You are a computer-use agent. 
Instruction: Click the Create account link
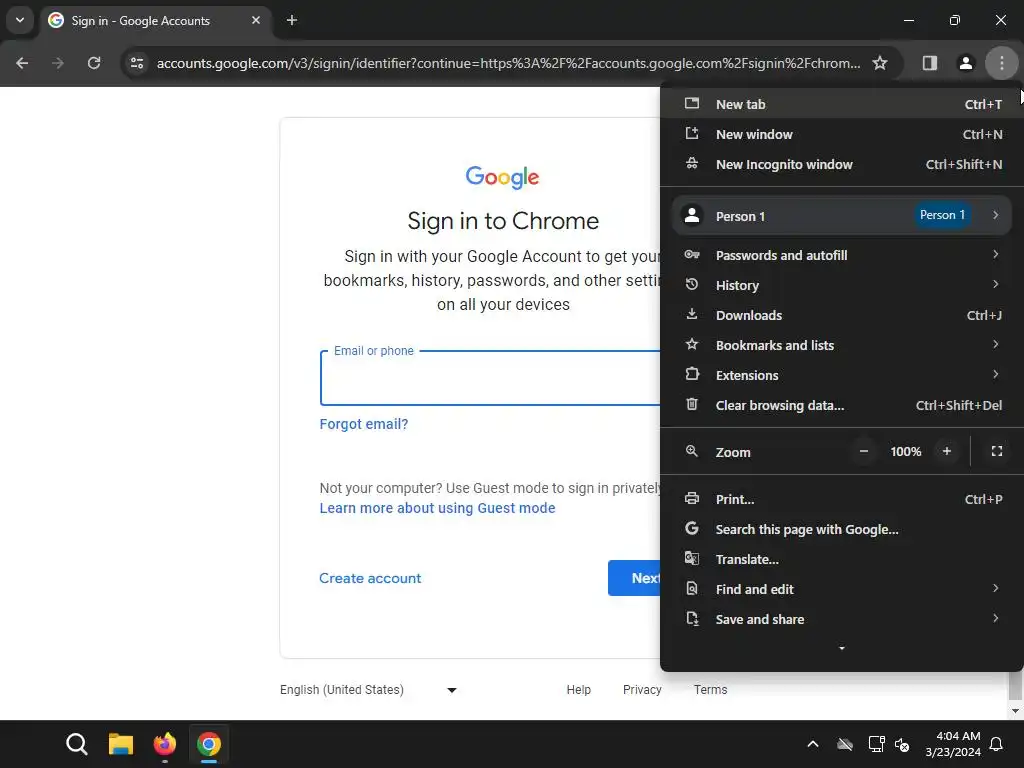[x=370, y=578]
